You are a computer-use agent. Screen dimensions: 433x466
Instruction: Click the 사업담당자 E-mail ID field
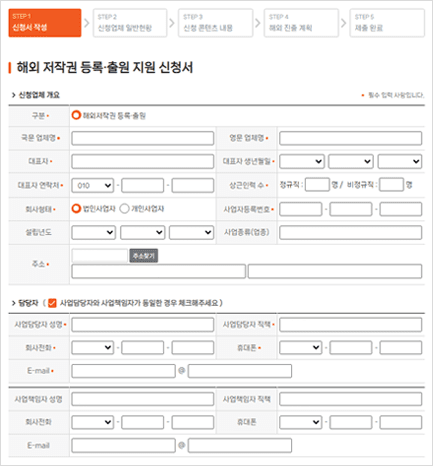(123, 371)
